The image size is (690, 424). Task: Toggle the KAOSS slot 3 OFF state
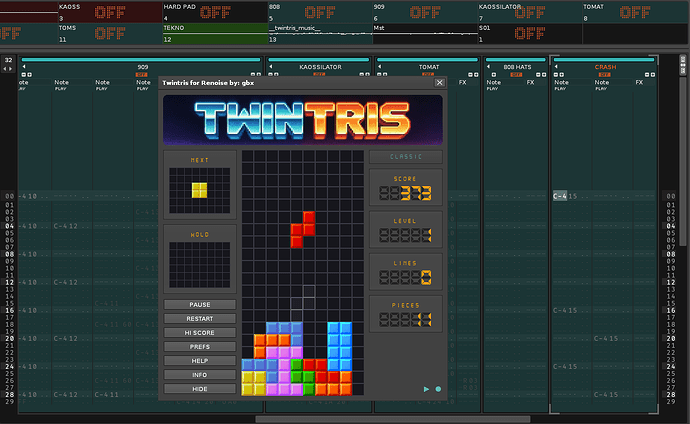110,12
